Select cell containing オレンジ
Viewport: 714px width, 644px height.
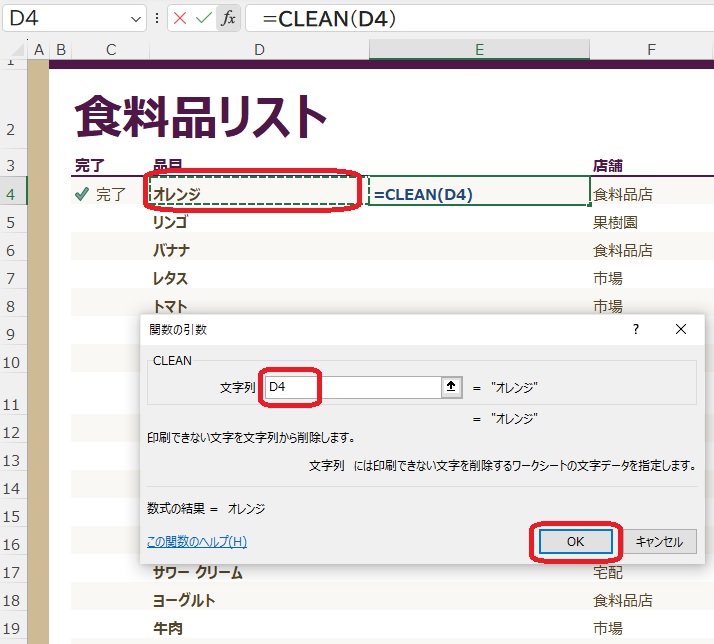[x=255, y=194]
